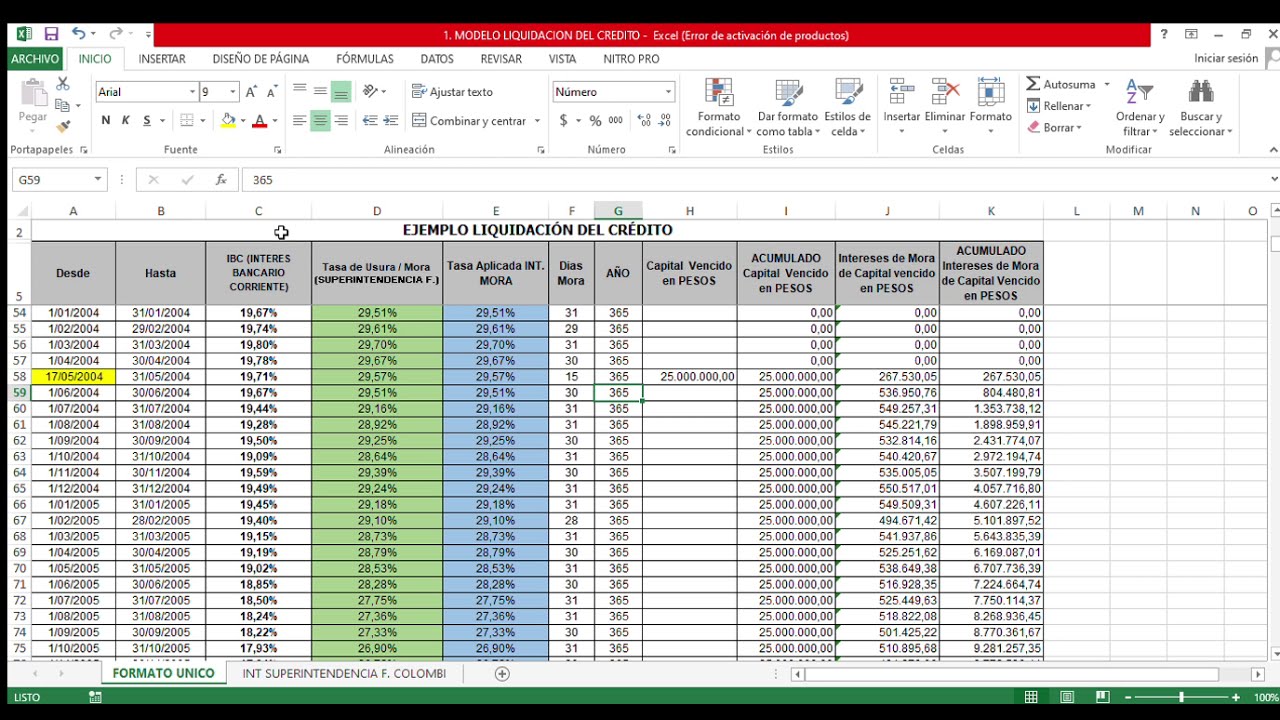This screenshot has width=1280, height=720.
Task: Expand the Número format dropdown
Action: tap(668, 92)
